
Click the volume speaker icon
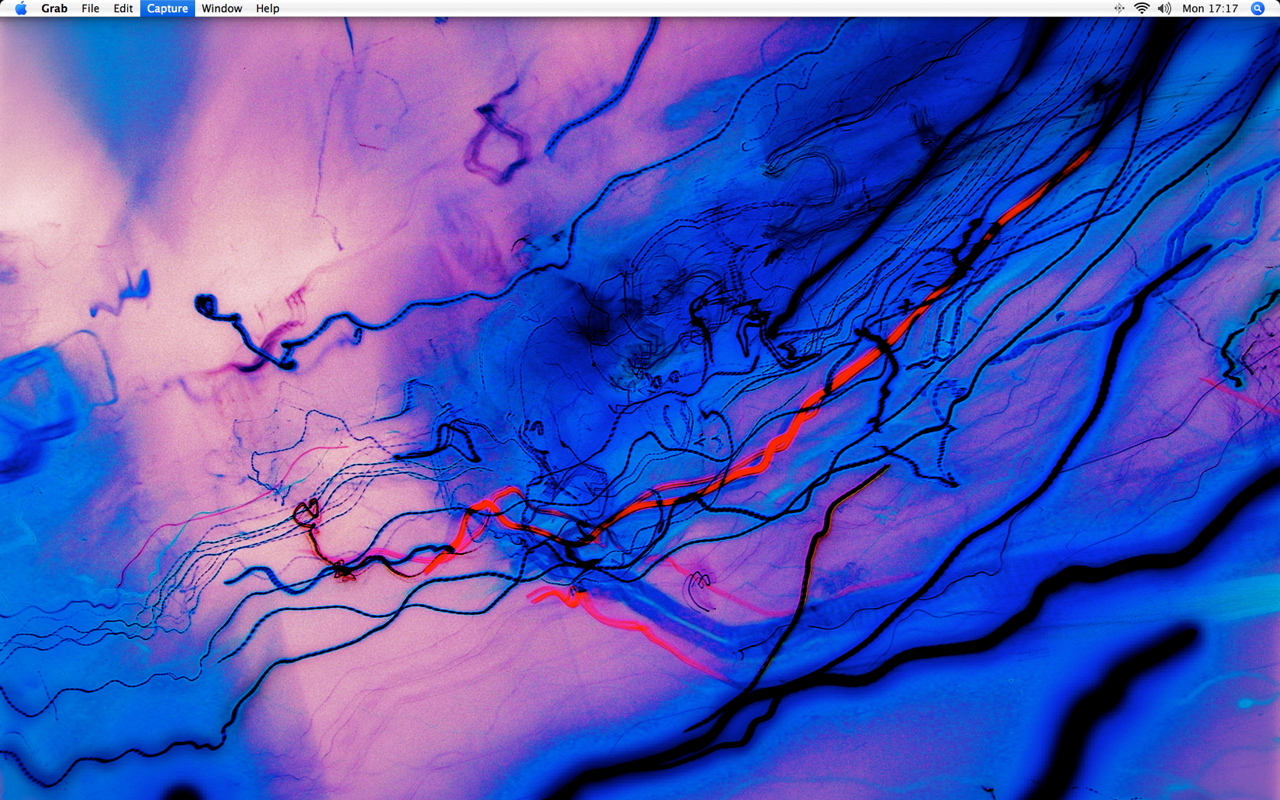point(1164,8)
